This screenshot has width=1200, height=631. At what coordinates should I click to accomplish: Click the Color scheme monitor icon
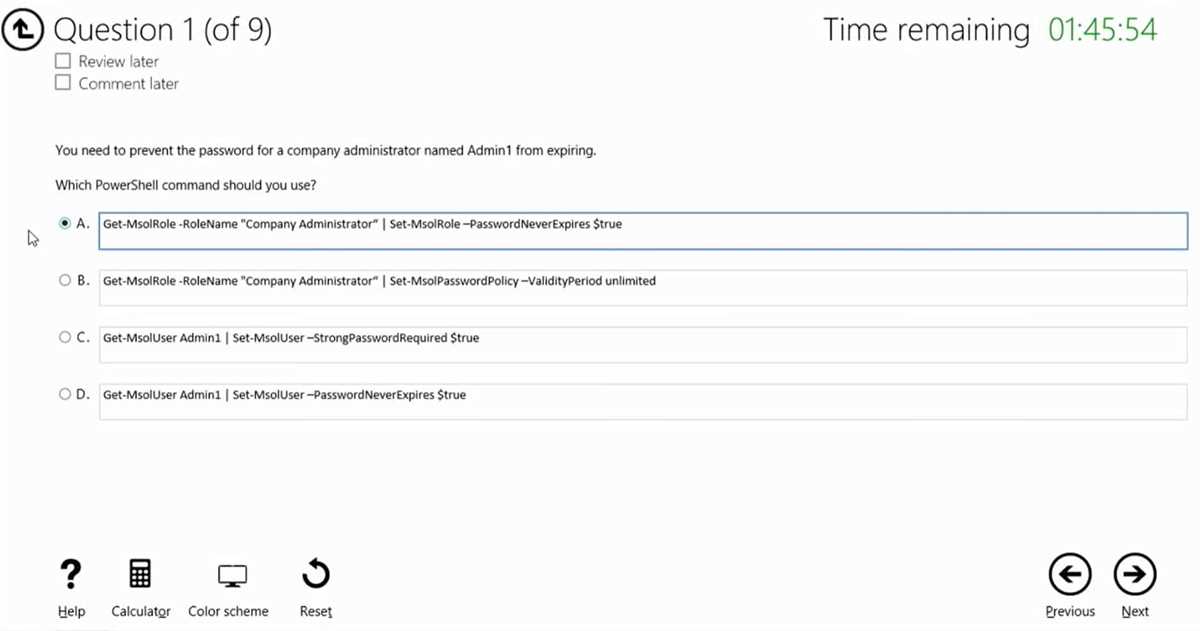(x=232, y=576)
